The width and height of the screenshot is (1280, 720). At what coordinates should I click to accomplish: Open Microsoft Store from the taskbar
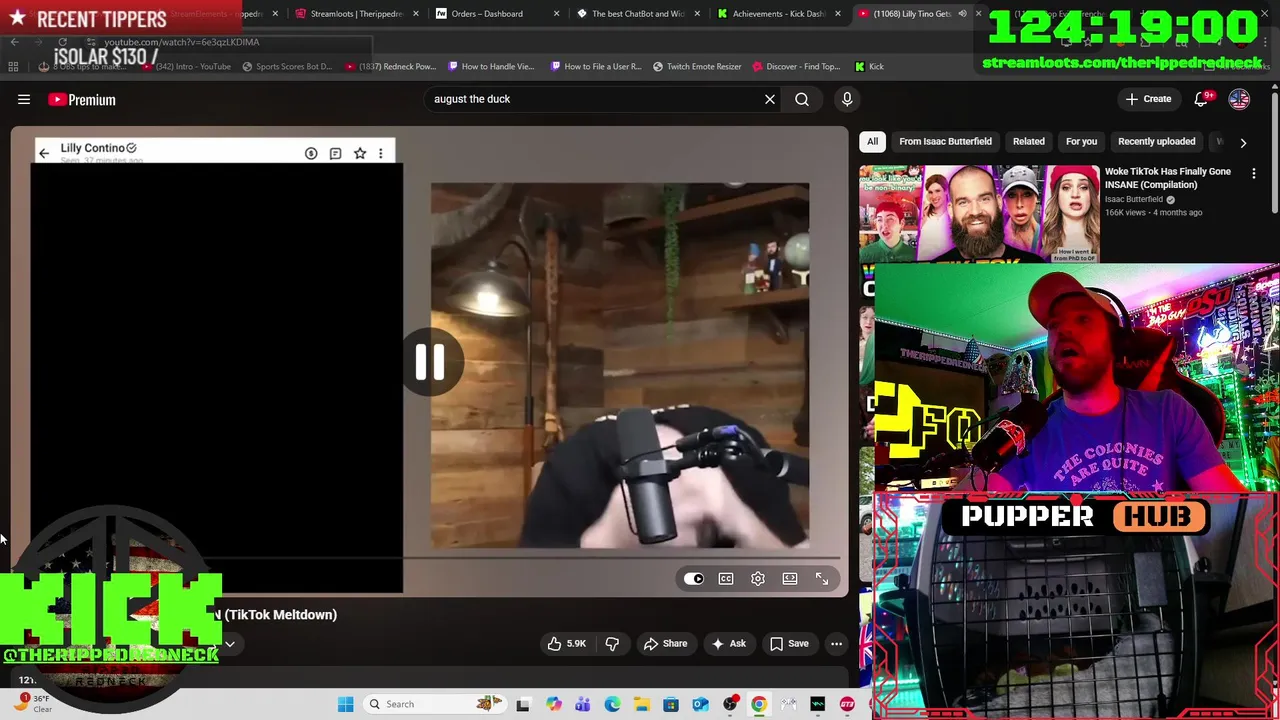tap(671, 704)
